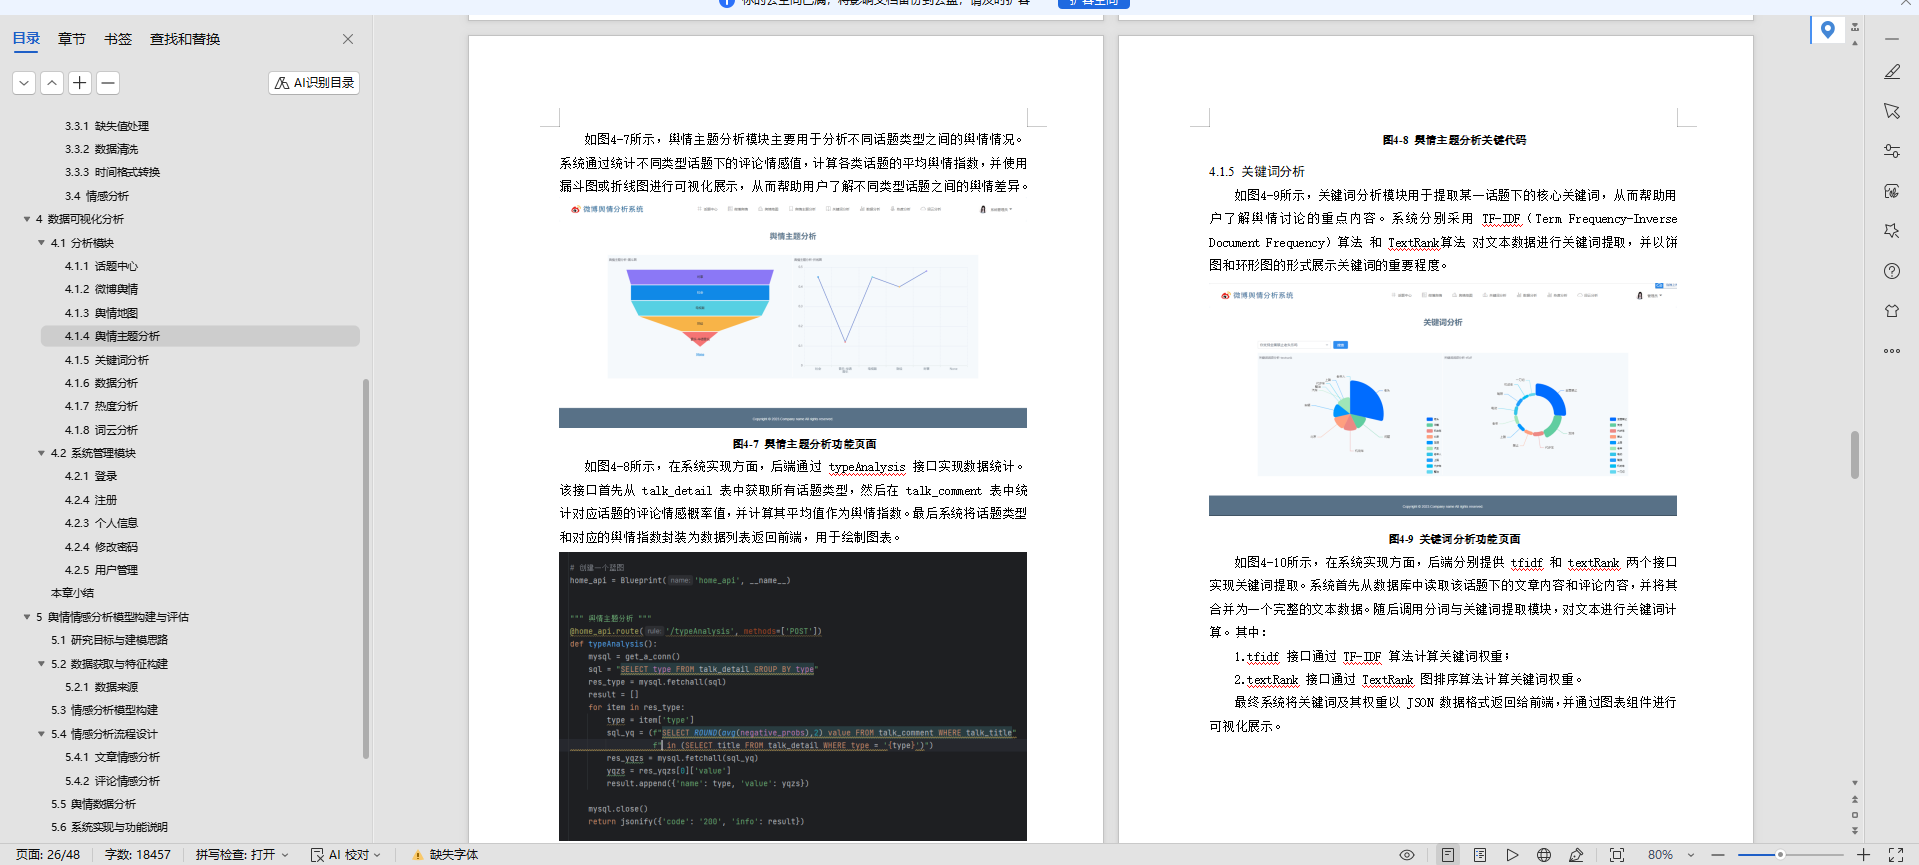Click the funnel chart figure 4-7 image
This screenshot has height=865, width=1919.
click(793, 314)
